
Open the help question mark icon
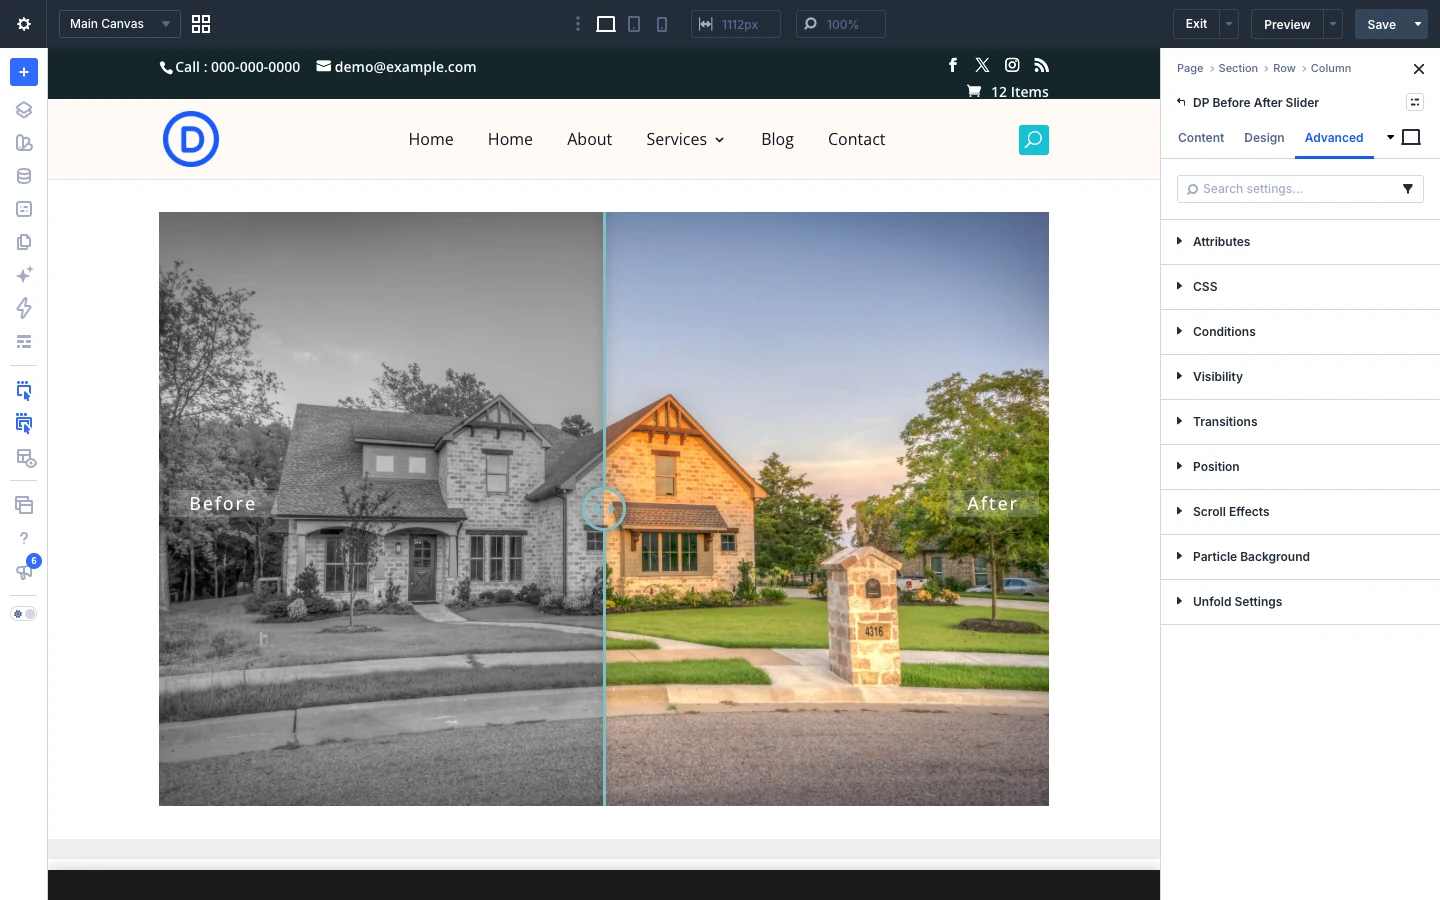[x=24, y=538]
